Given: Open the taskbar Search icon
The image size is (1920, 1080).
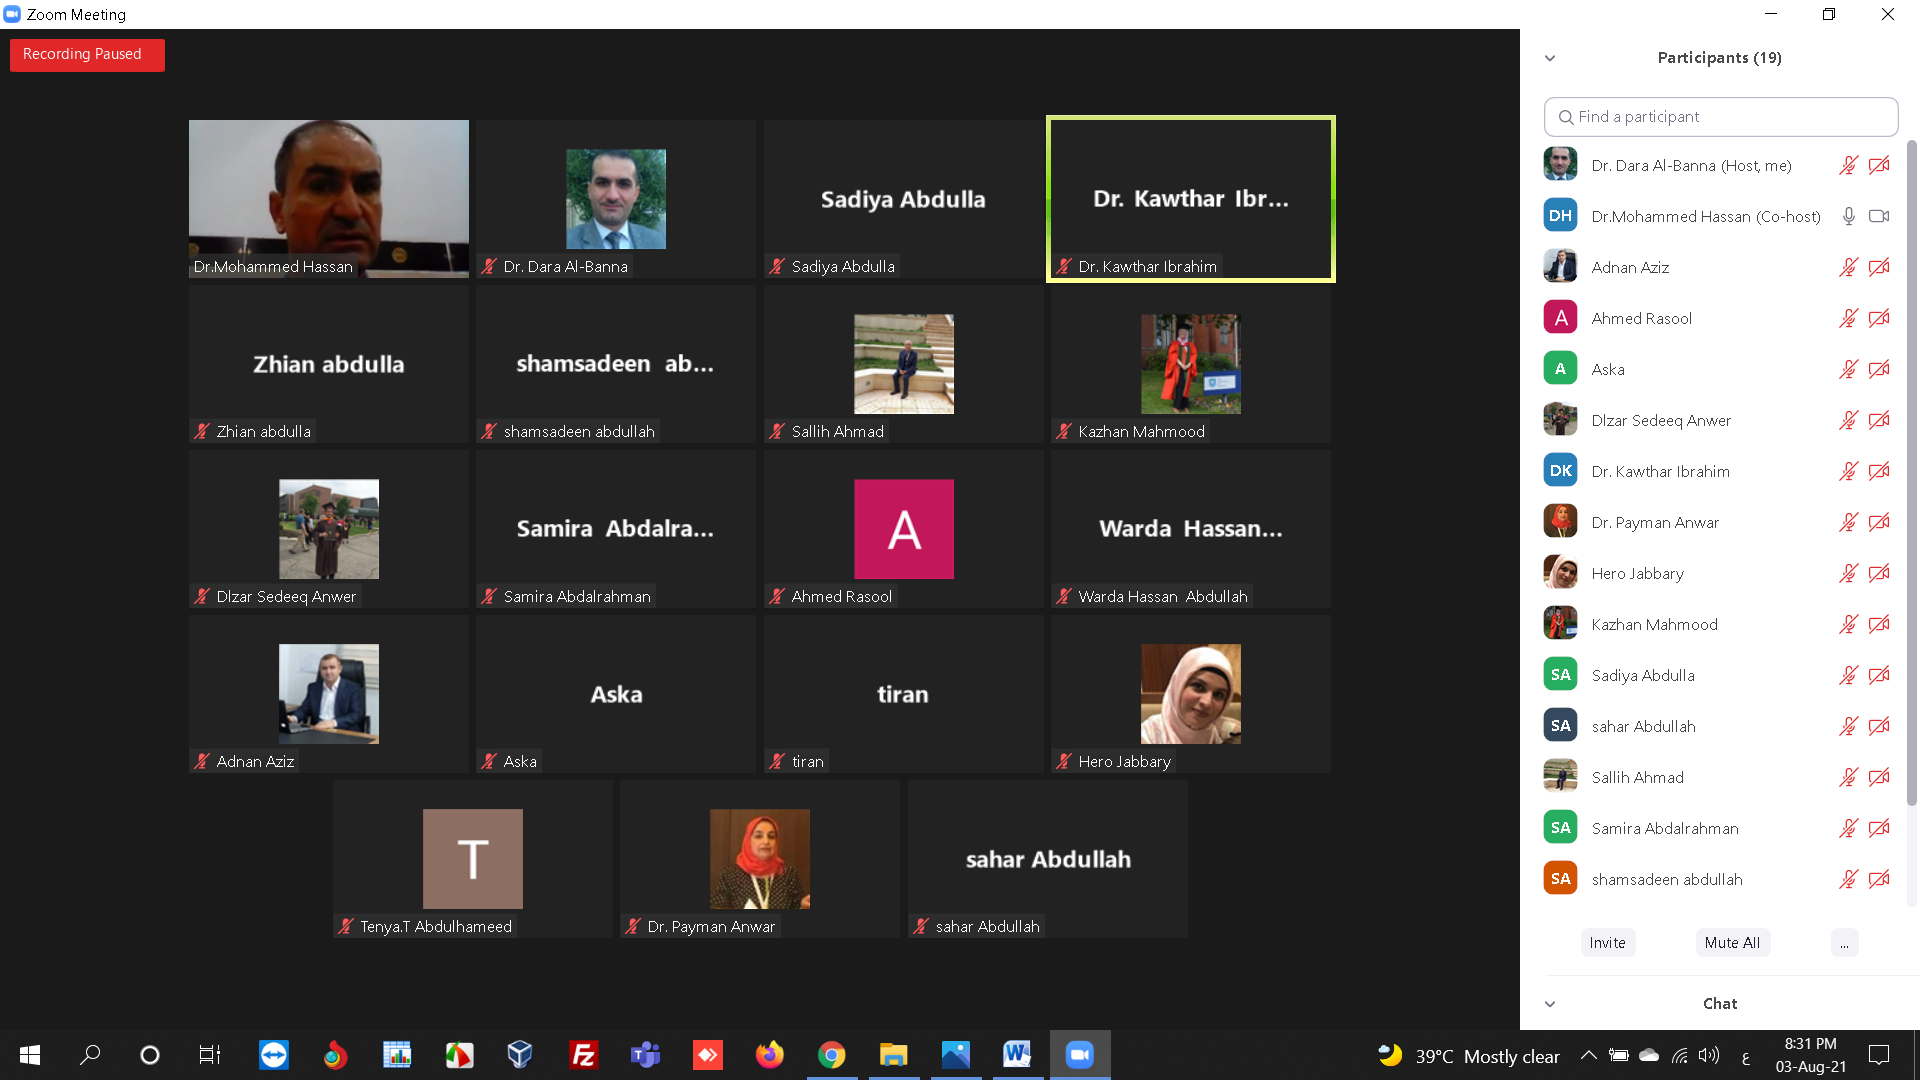Looking at the screenshot, I should (90, 1055).
